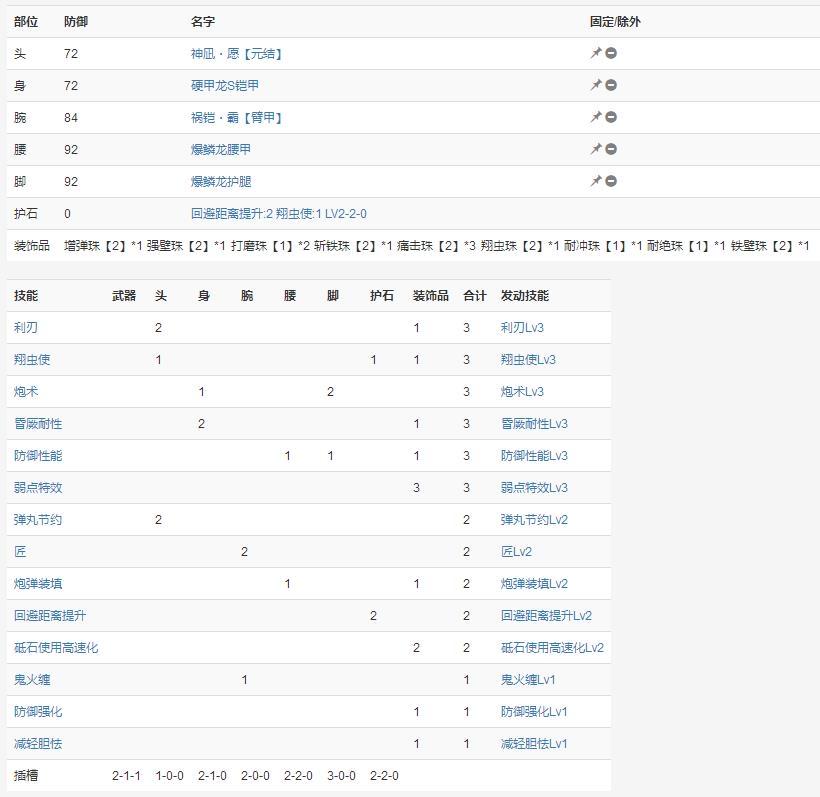Open the 昏厥耐性 skill name link

coord(38,424)
